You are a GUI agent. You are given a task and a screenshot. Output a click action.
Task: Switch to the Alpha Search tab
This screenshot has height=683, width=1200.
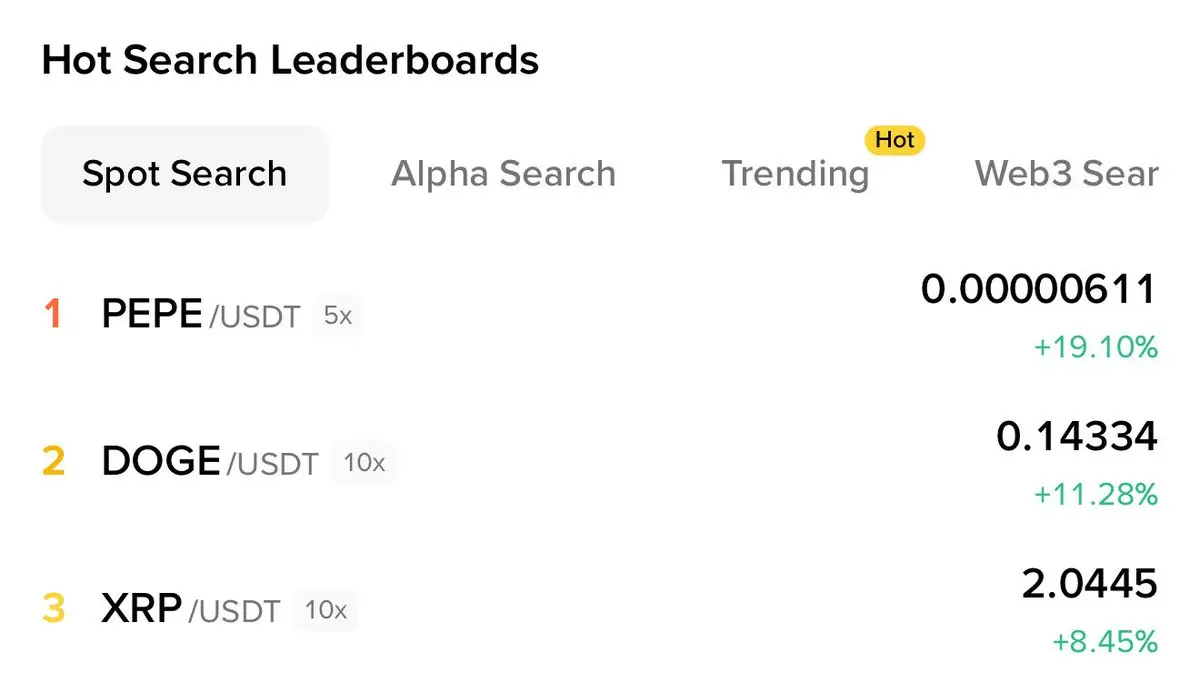click(503, 174)
